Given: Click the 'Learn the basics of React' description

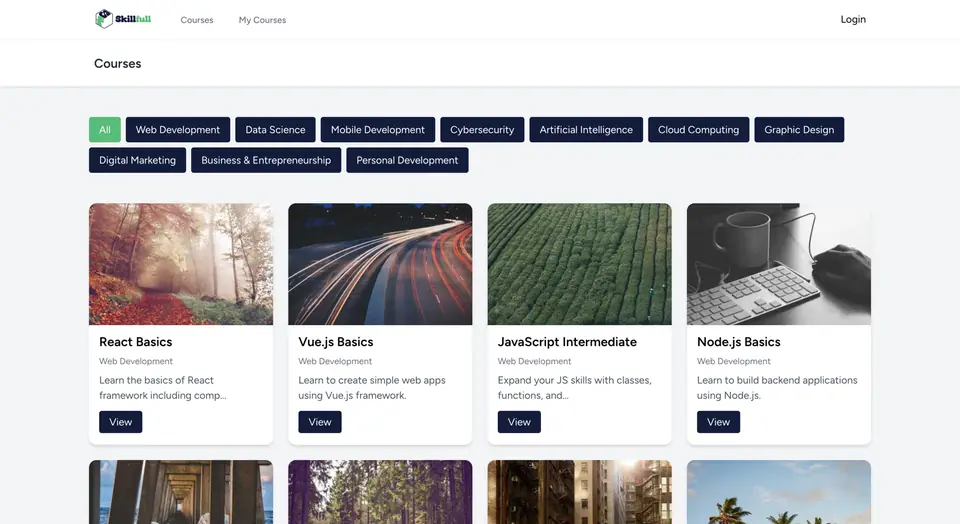Looking at the screenshot, I should (x=163, y=387).
